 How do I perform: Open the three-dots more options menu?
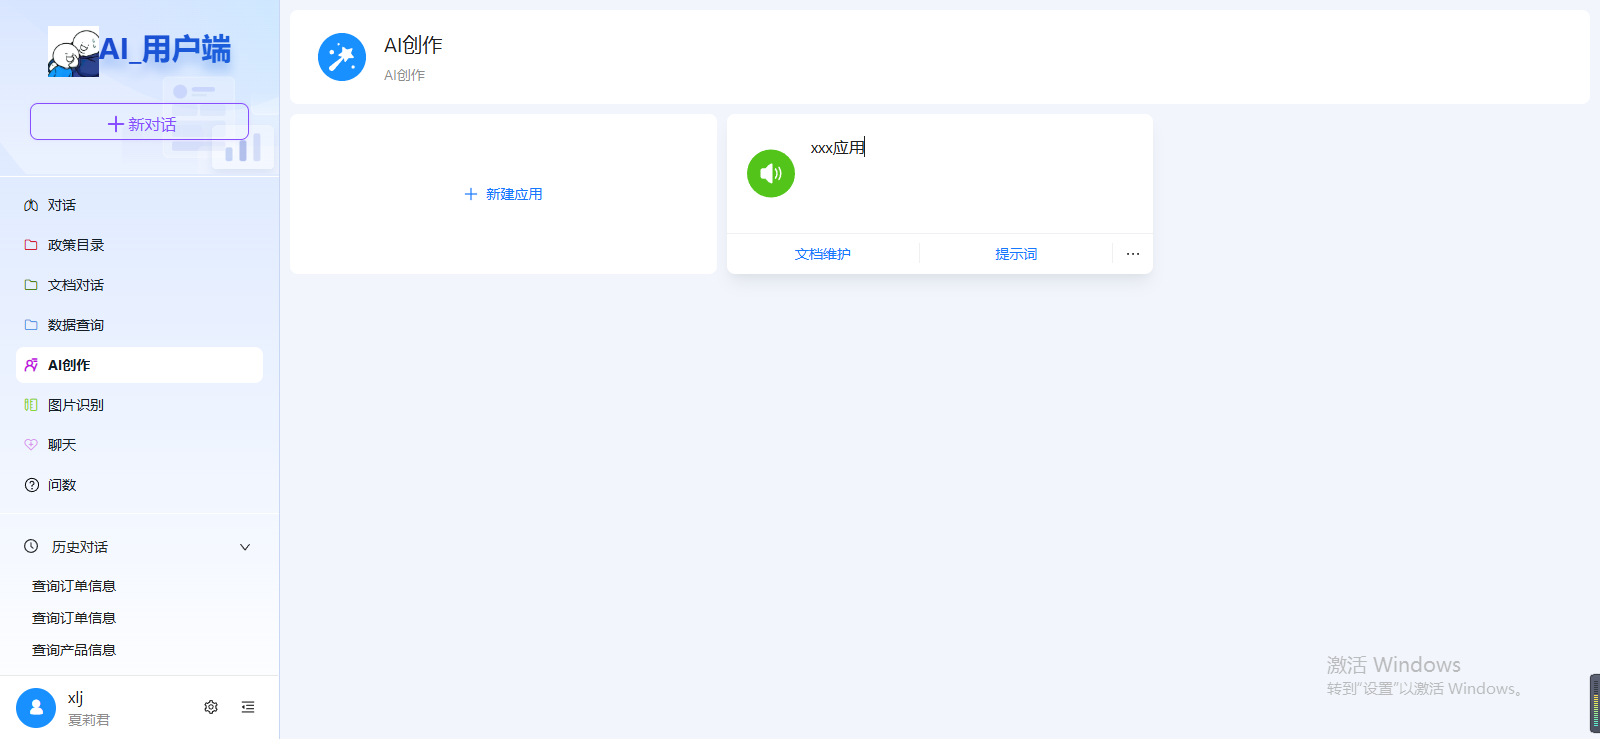point(1132,254)
